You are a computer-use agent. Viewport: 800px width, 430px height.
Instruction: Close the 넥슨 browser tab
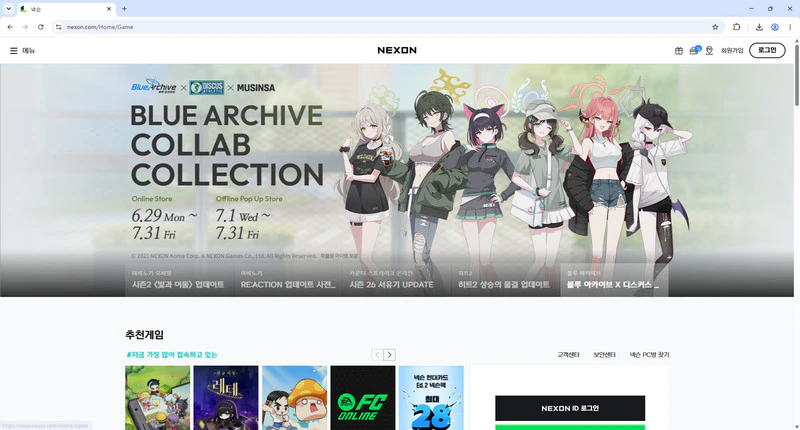[109, 9]
